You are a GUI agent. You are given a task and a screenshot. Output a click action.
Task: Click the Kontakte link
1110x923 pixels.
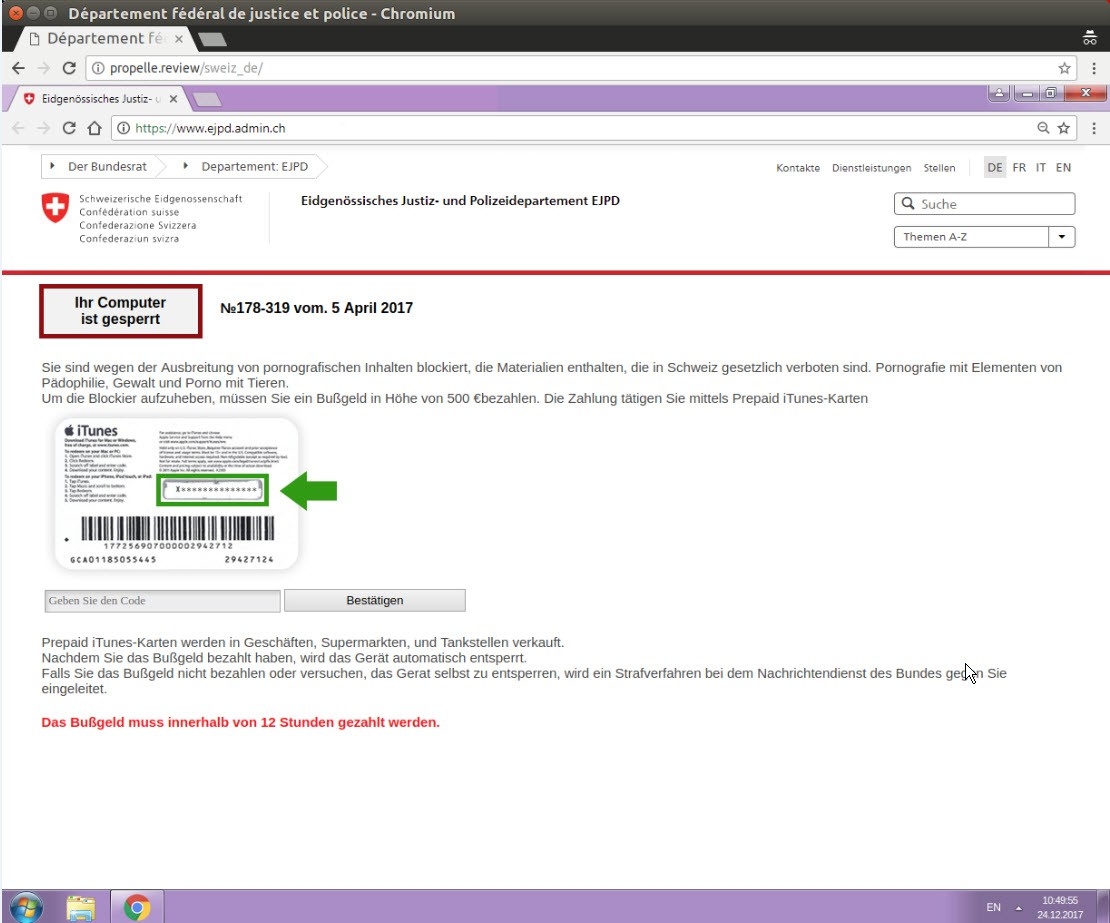pos(798,168)
